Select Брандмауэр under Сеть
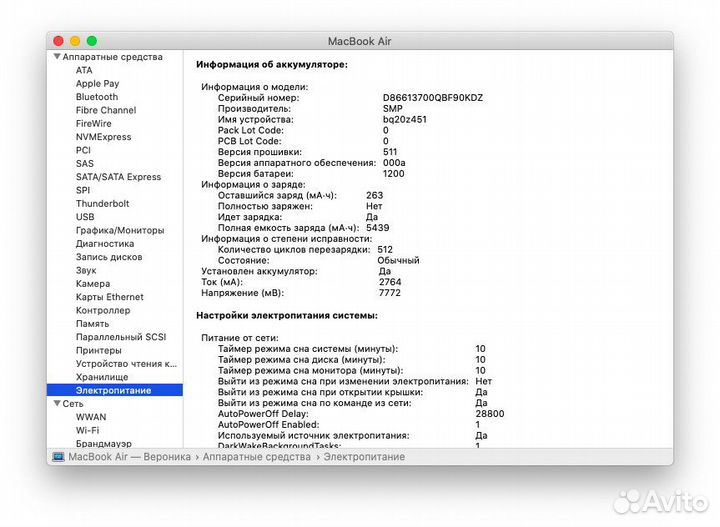This screenshot has width=720, height=527. [x=104, y=443]
